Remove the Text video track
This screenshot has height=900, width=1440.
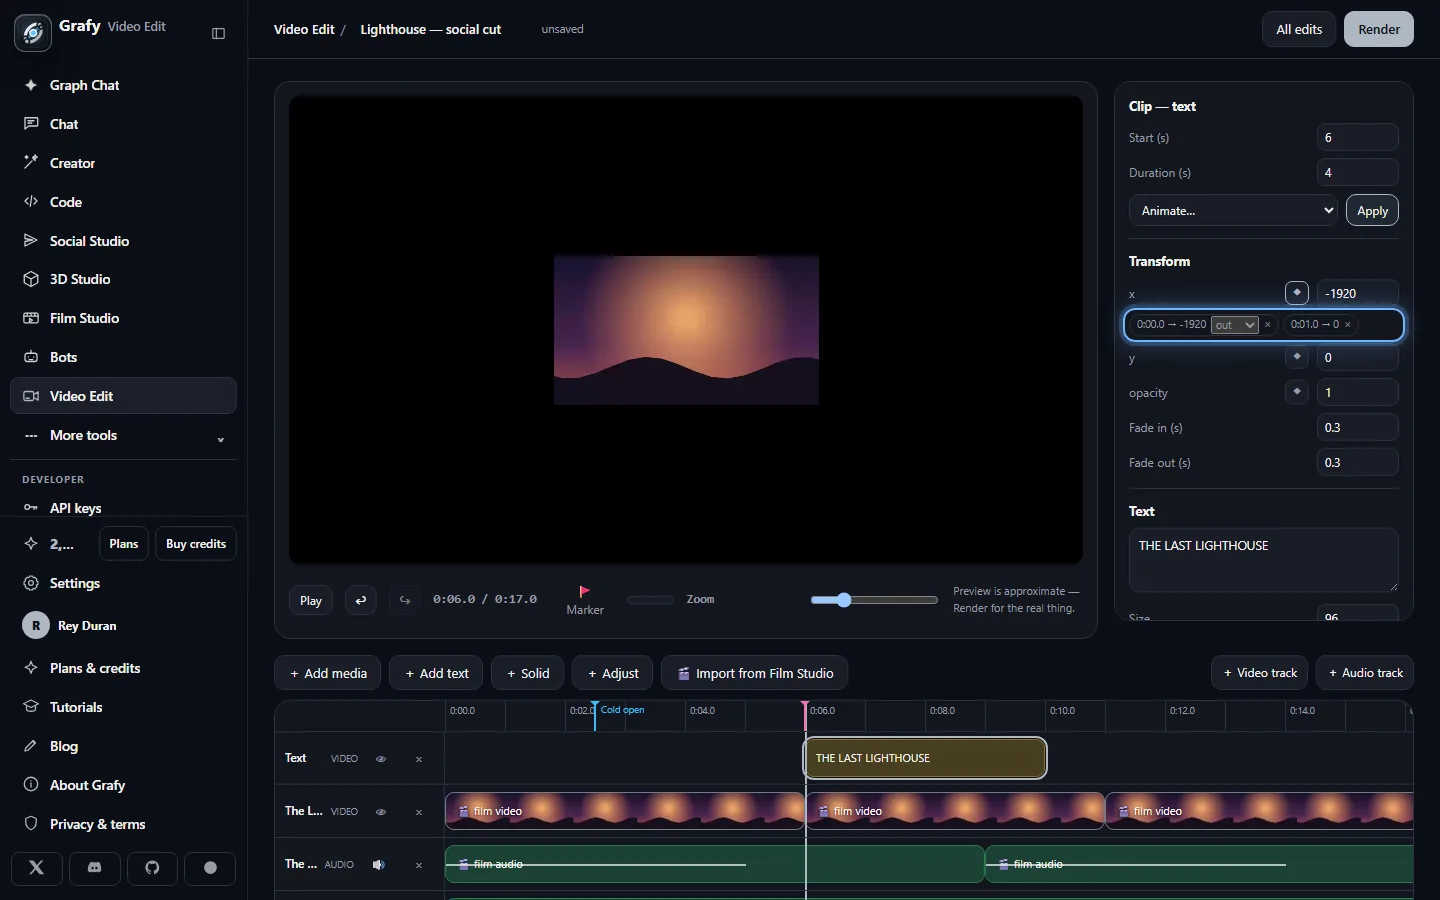pyautogui.click(x=419, y=759)
